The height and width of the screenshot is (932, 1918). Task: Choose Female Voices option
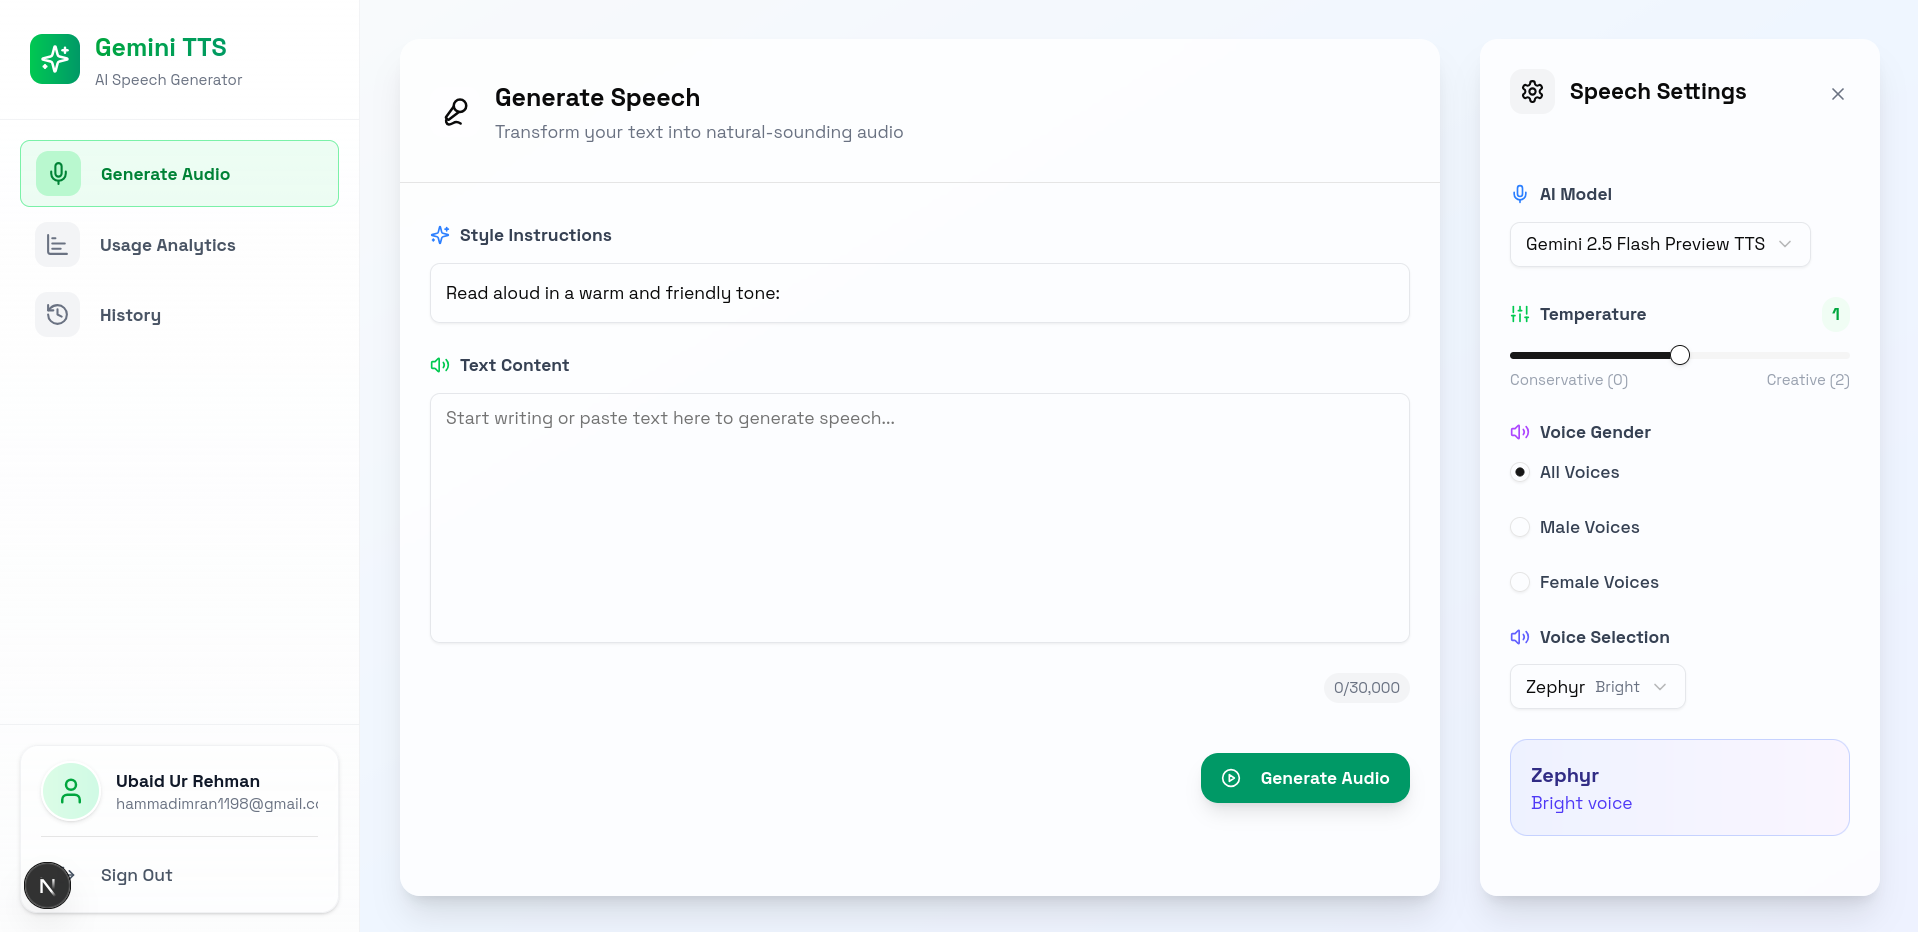point(1519,582)
